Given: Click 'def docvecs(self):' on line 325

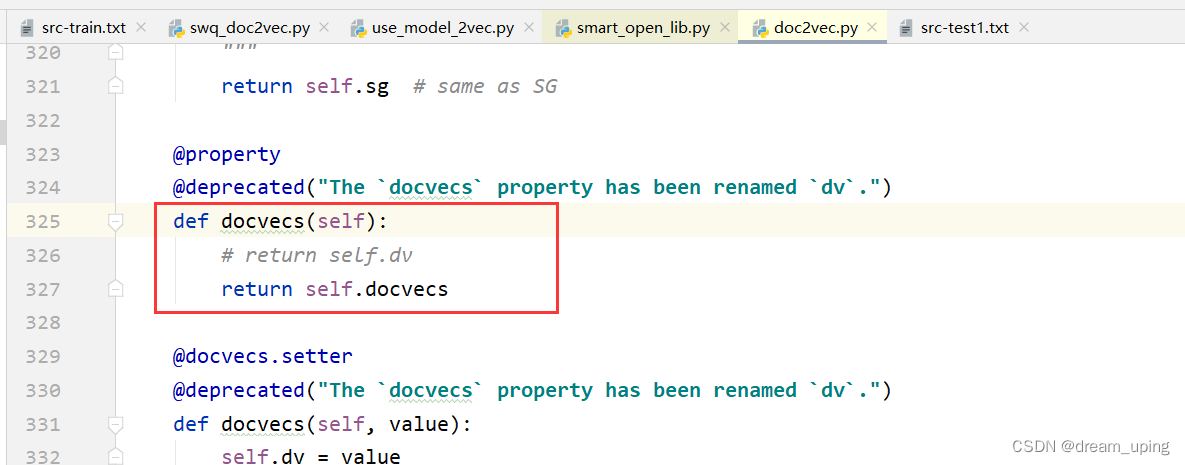Looking at the screenshot, I should tap(280, 222).
